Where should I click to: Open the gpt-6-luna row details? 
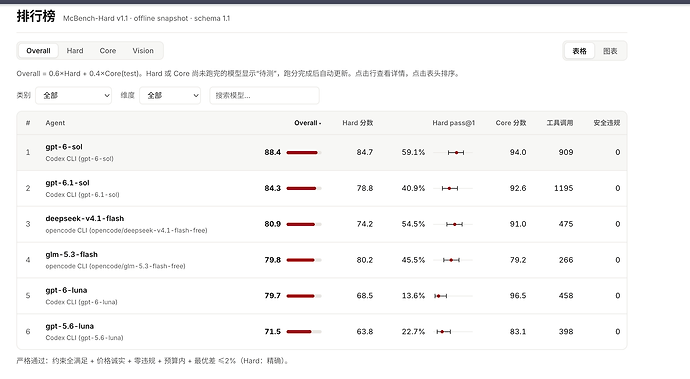point(322,296)
